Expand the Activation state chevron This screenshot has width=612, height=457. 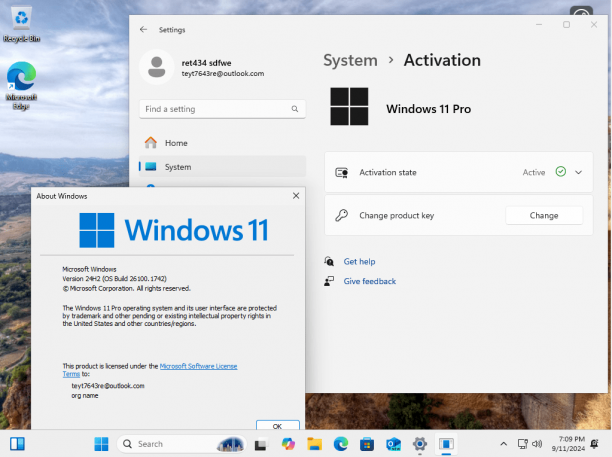[x=578, y=172]
